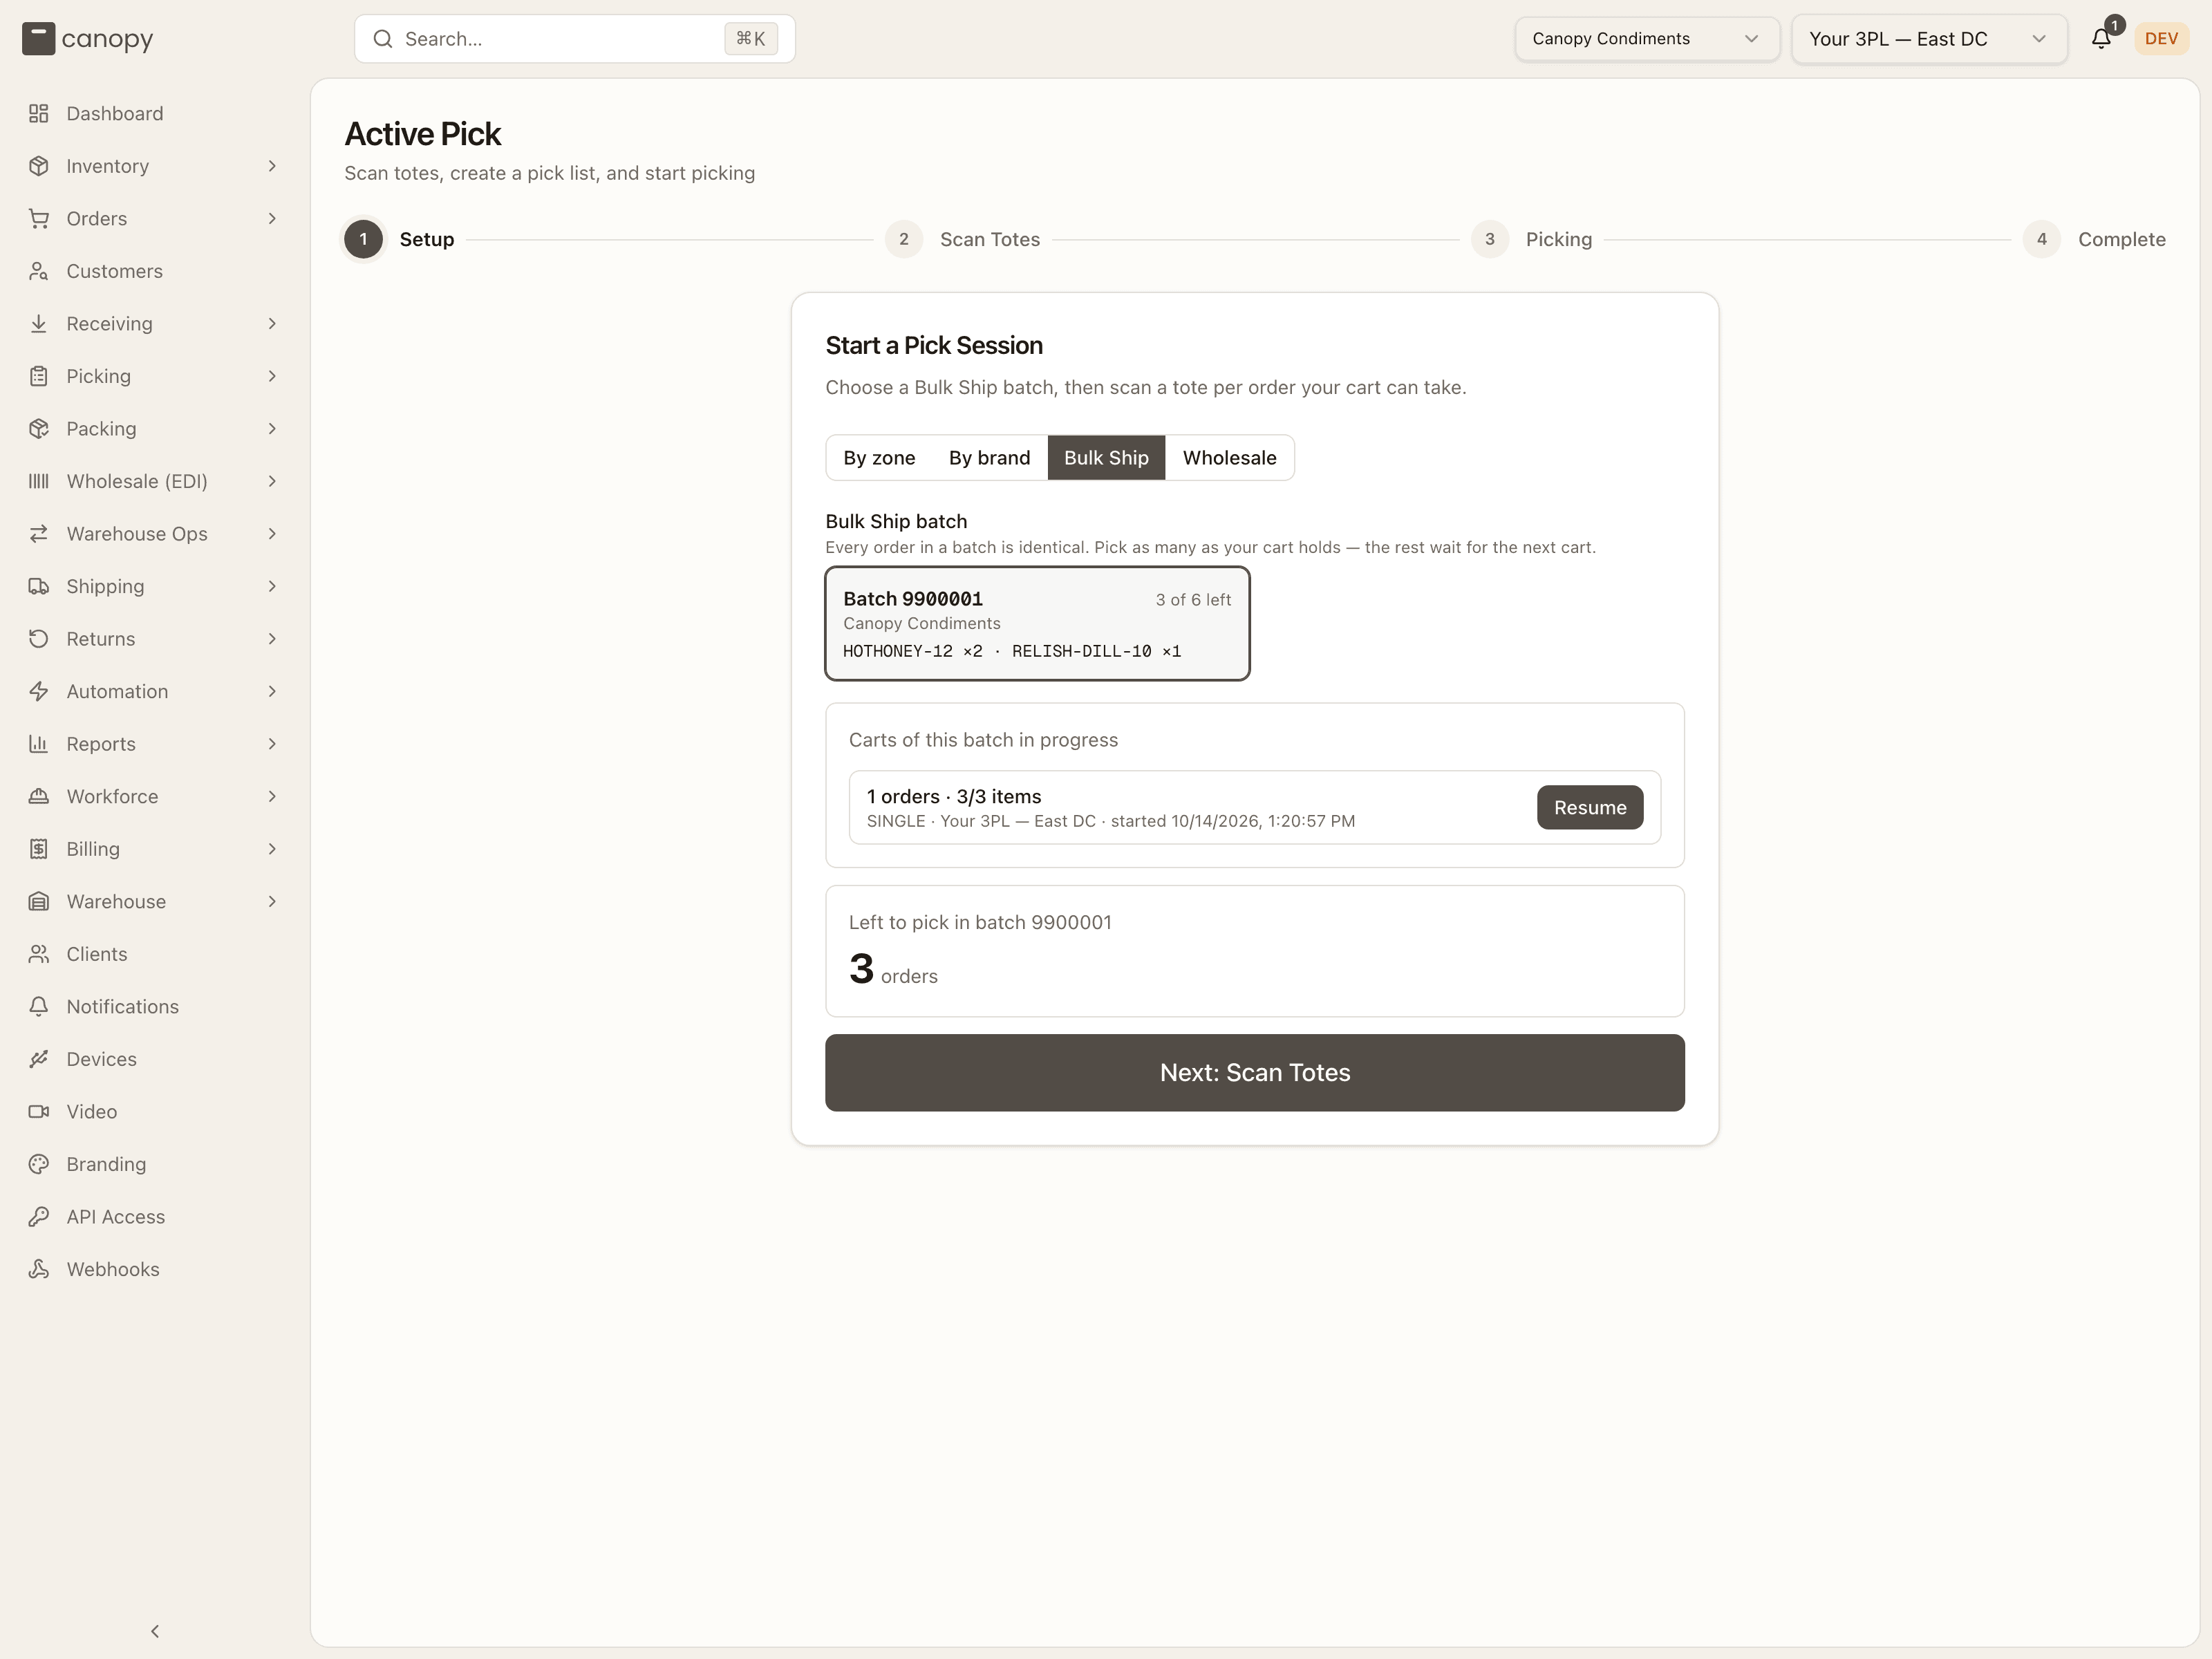Click the Dashboard grid icon
The width and height of the screenshot is (2212, 1659).
click(x=39, y=113)
